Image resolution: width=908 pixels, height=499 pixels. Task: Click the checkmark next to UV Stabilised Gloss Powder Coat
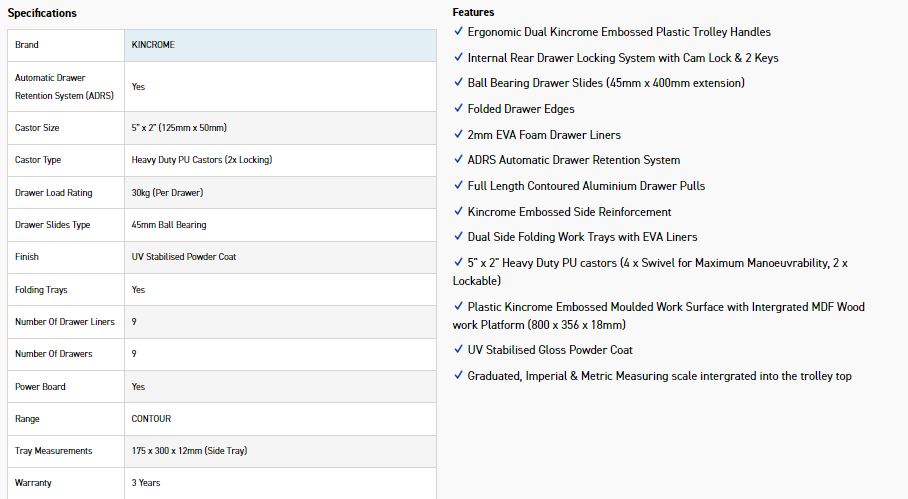point(458,350)
